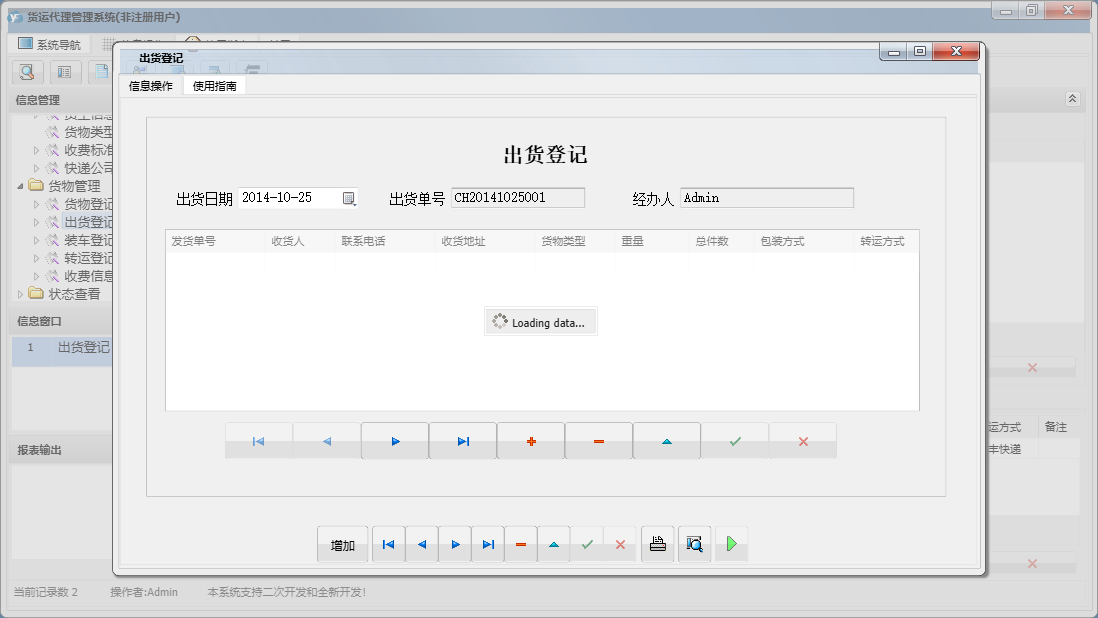Click the red minus icon to delete record
This screenshot has height=618, width=1098.
598,440
